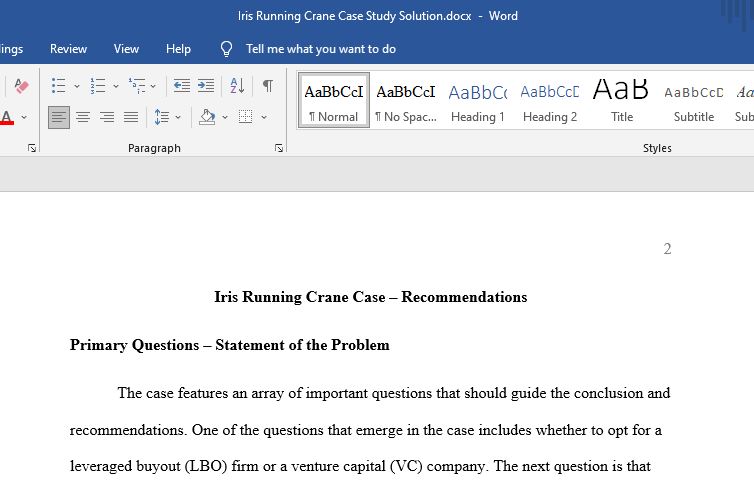Decrease the paragraph indent

(182, 86)
